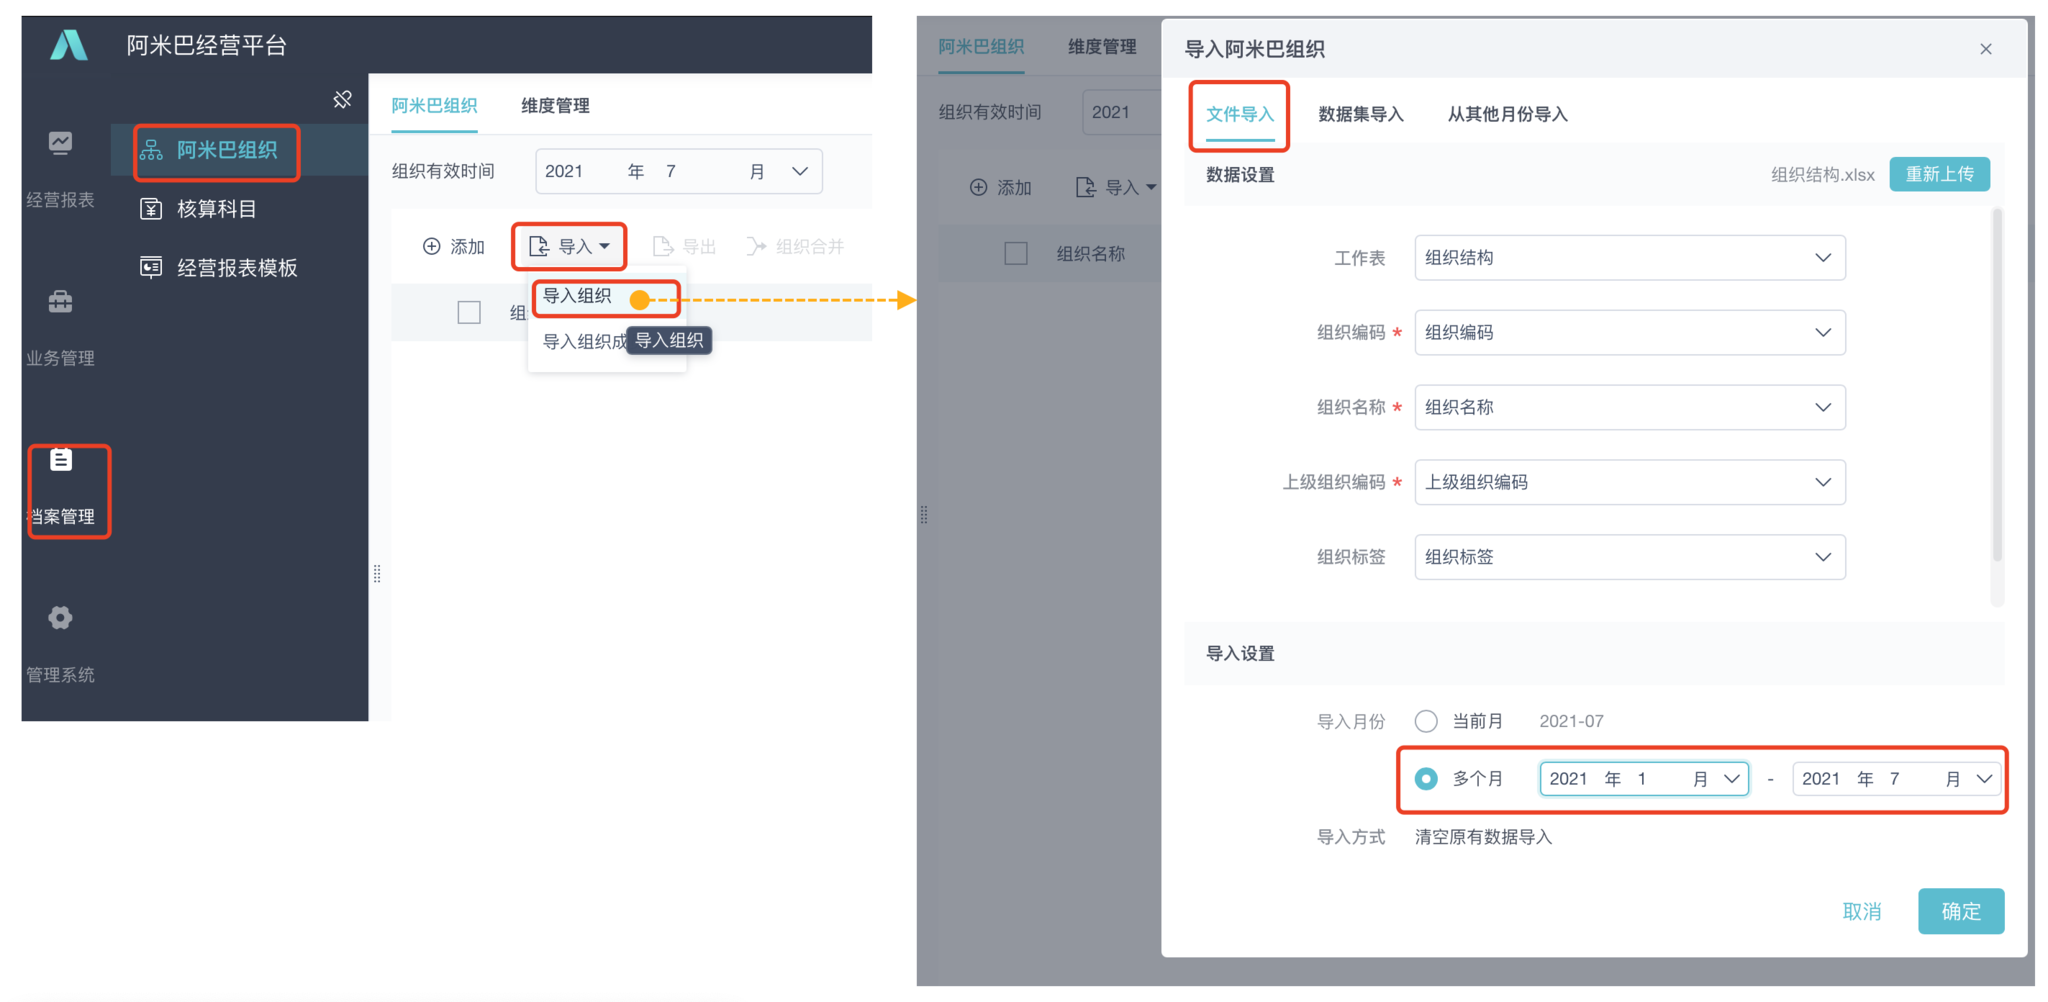Open the start month 2021年1月 picker
2048x1002 pixels.
coord(1644,778)
